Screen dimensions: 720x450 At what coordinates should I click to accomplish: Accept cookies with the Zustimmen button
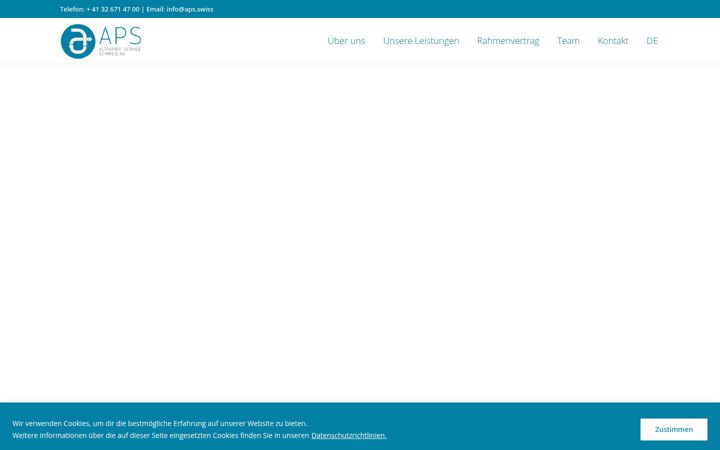click(674, 429)
